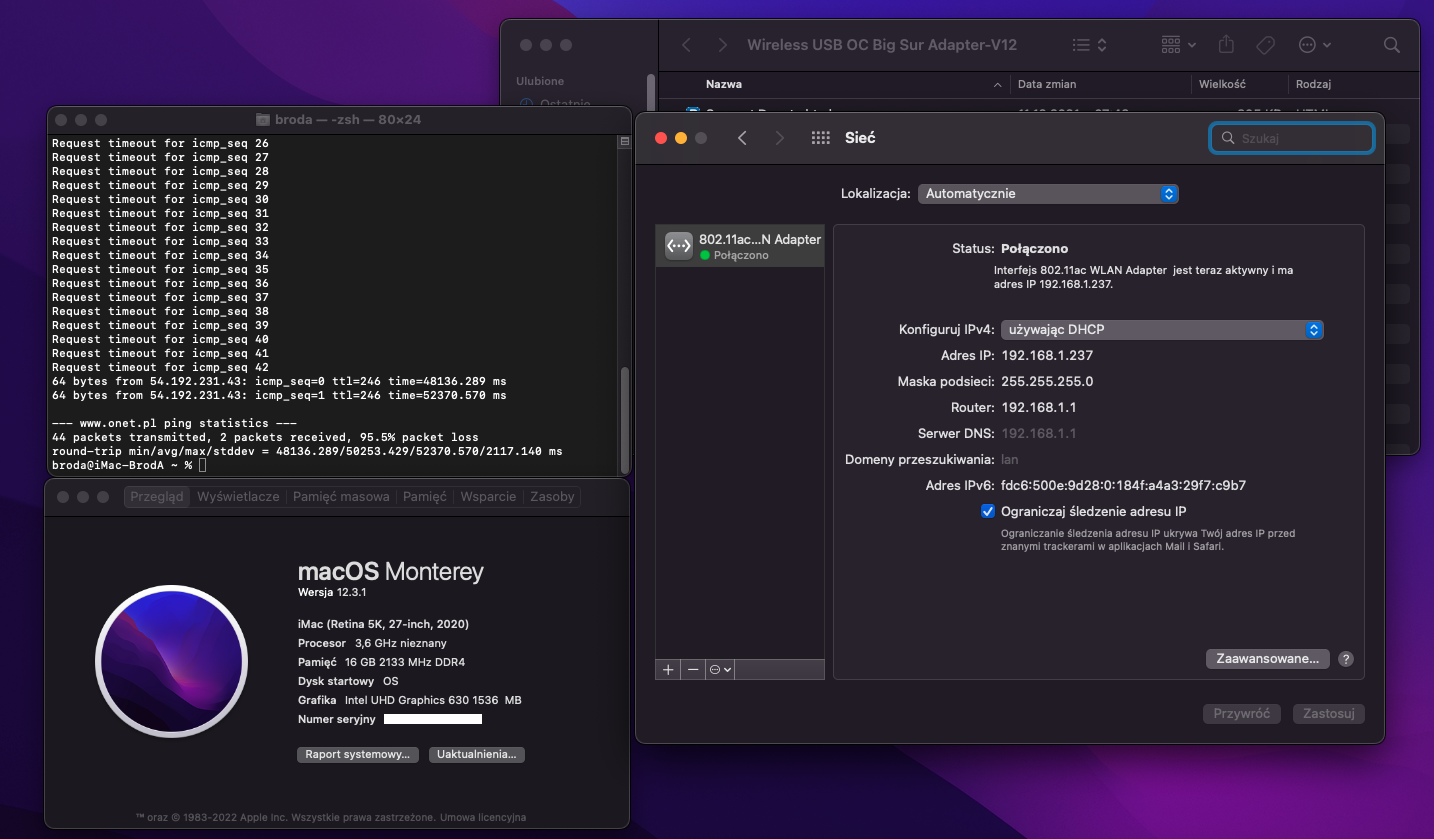Switch to the Wyświetlacze tab

(238, 497)
